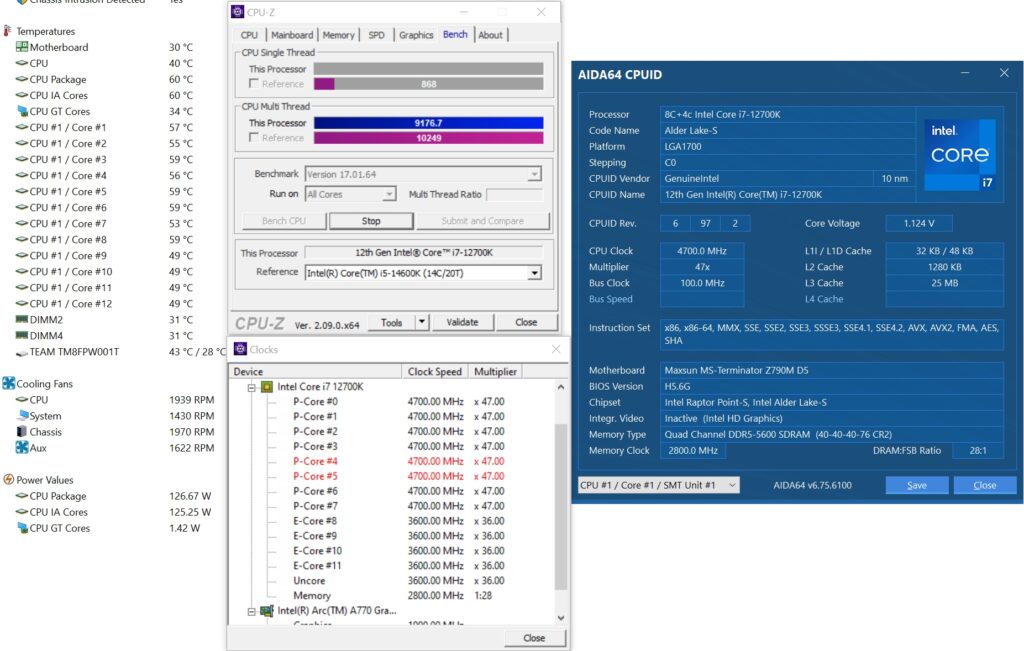
Task: Click the CPU IA Cores temperature icon
Action: pyautogui.click(x=22, y=95)
